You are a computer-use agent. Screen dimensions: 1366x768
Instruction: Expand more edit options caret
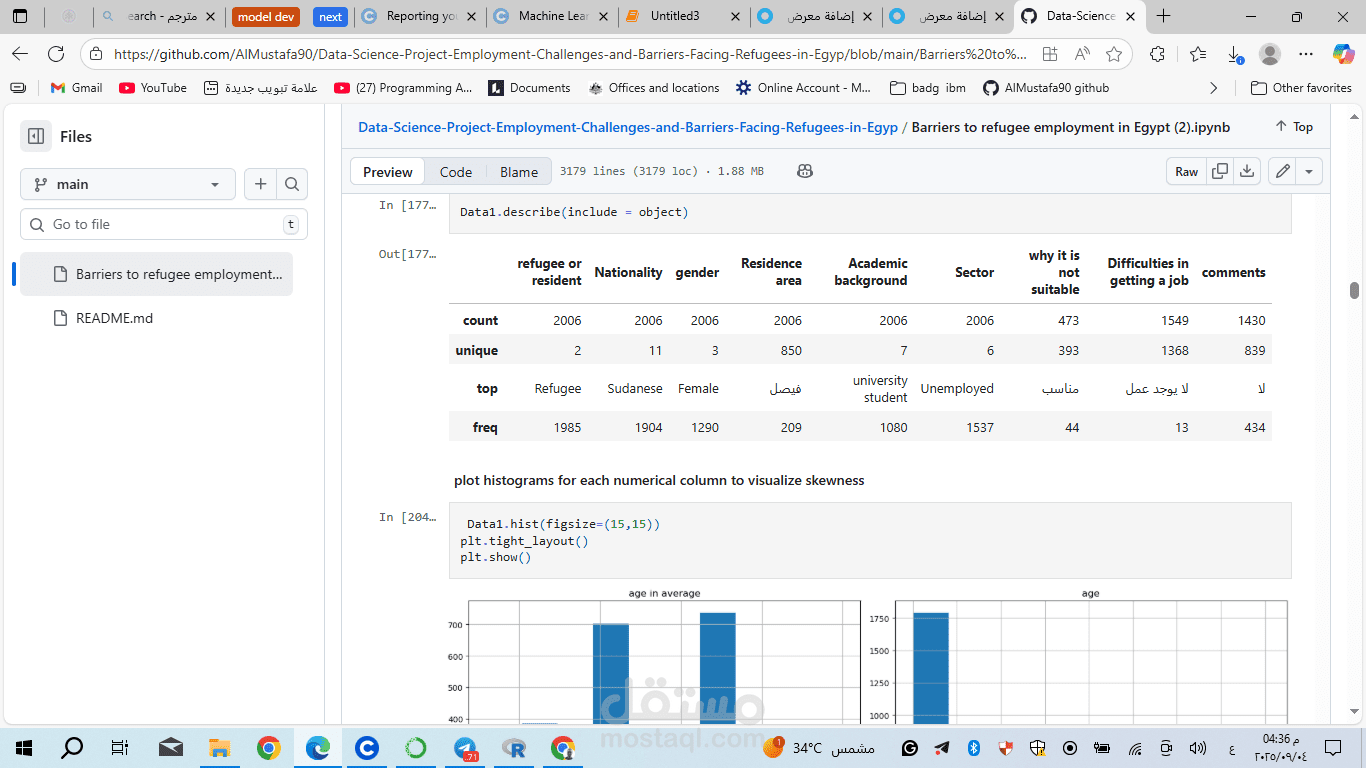pos(1309,171)
